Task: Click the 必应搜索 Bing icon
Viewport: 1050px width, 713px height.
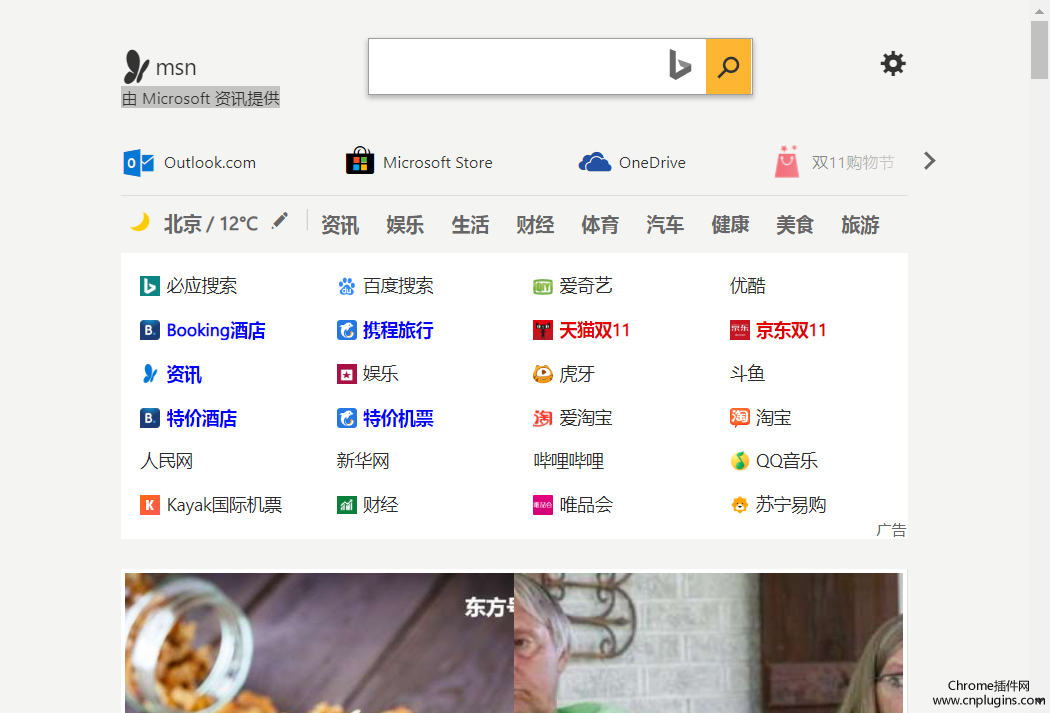Action: (x=149, y=286)
